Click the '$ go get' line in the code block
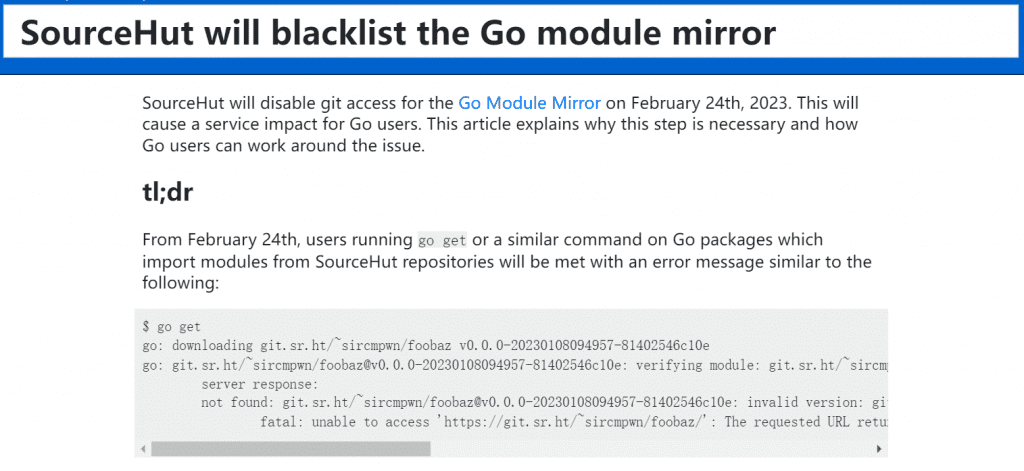The width and height of the screenshot is (1024, 471). click(x=172, y=327)
